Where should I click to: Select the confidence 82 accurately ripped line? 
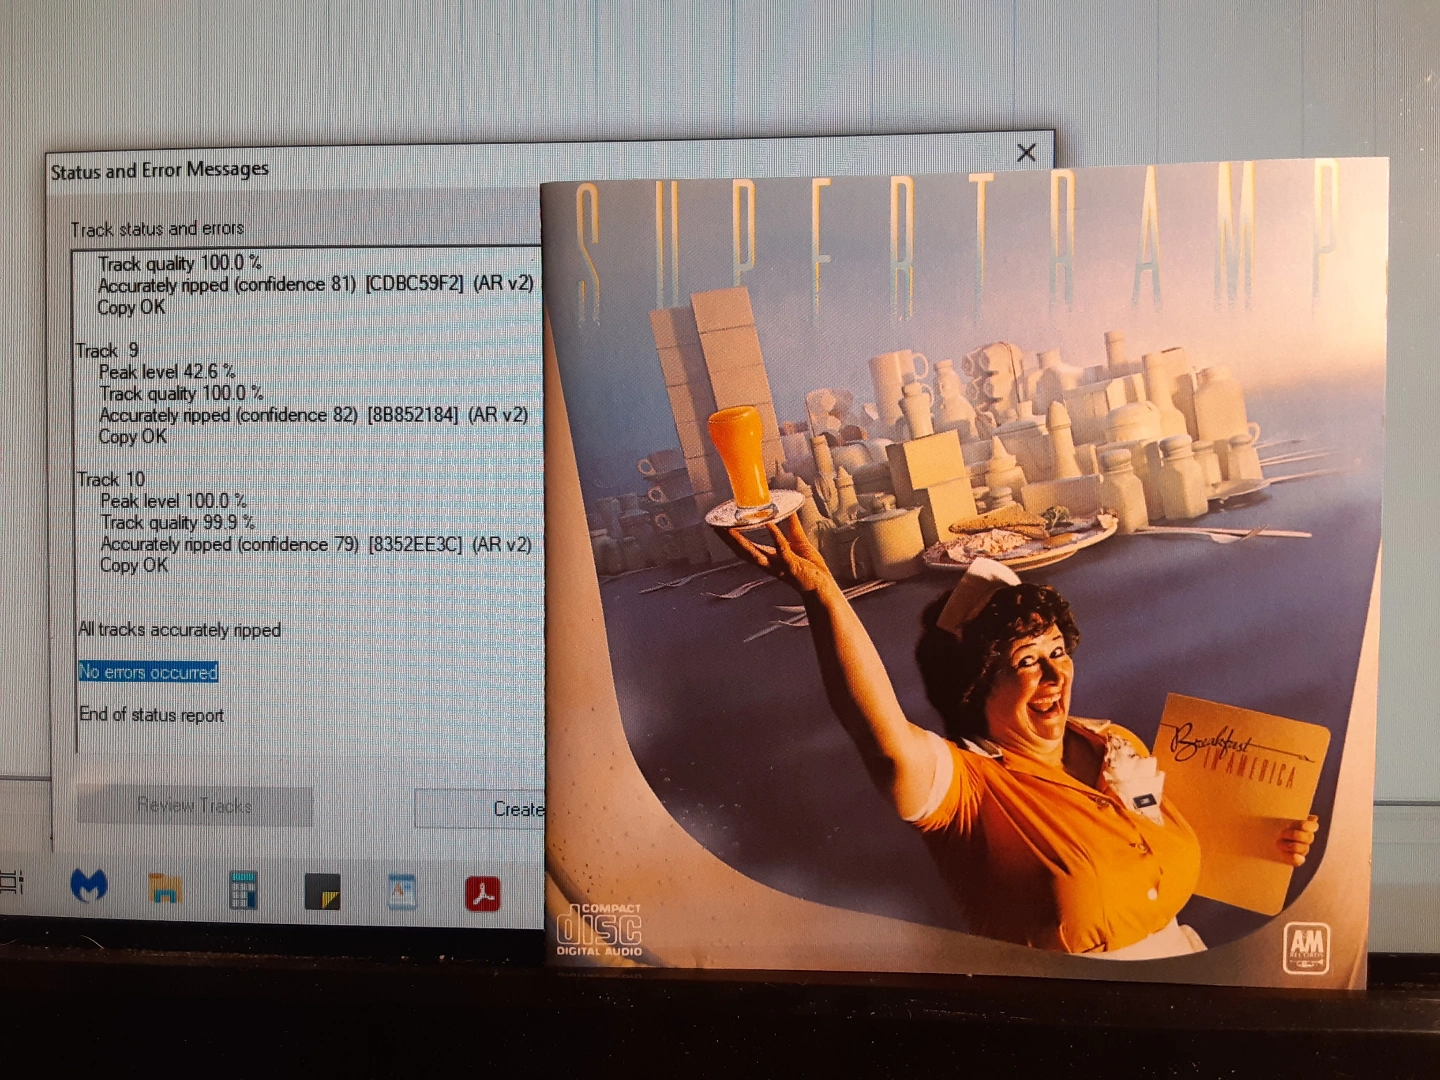[x=314, y=414]
